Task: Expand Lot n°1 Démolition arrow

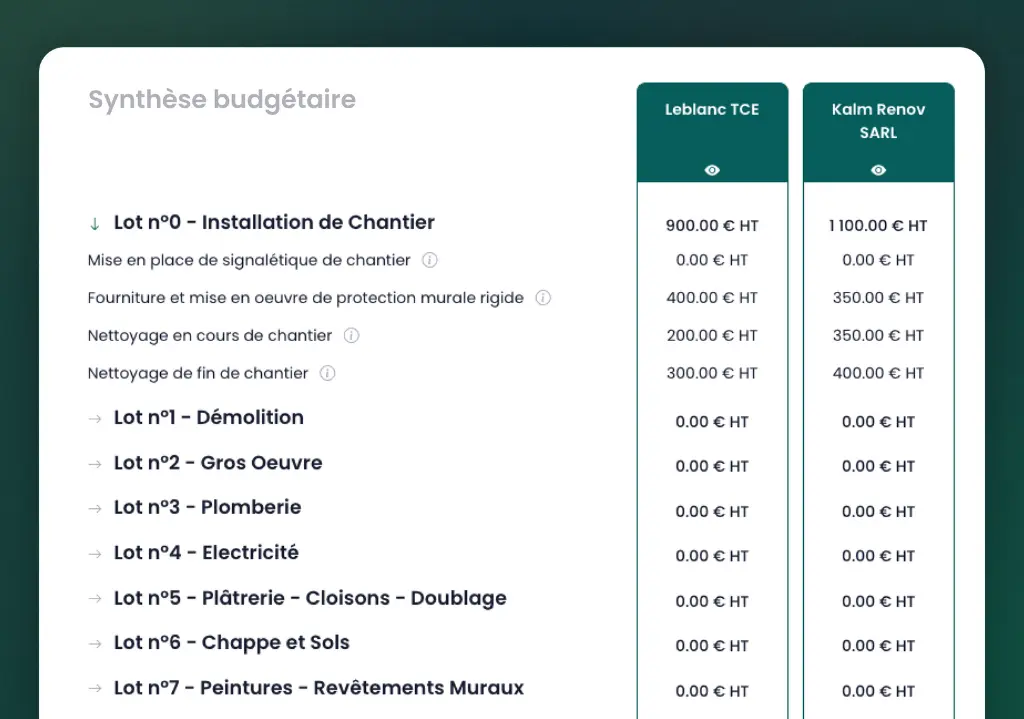Action: coord(95,419)
